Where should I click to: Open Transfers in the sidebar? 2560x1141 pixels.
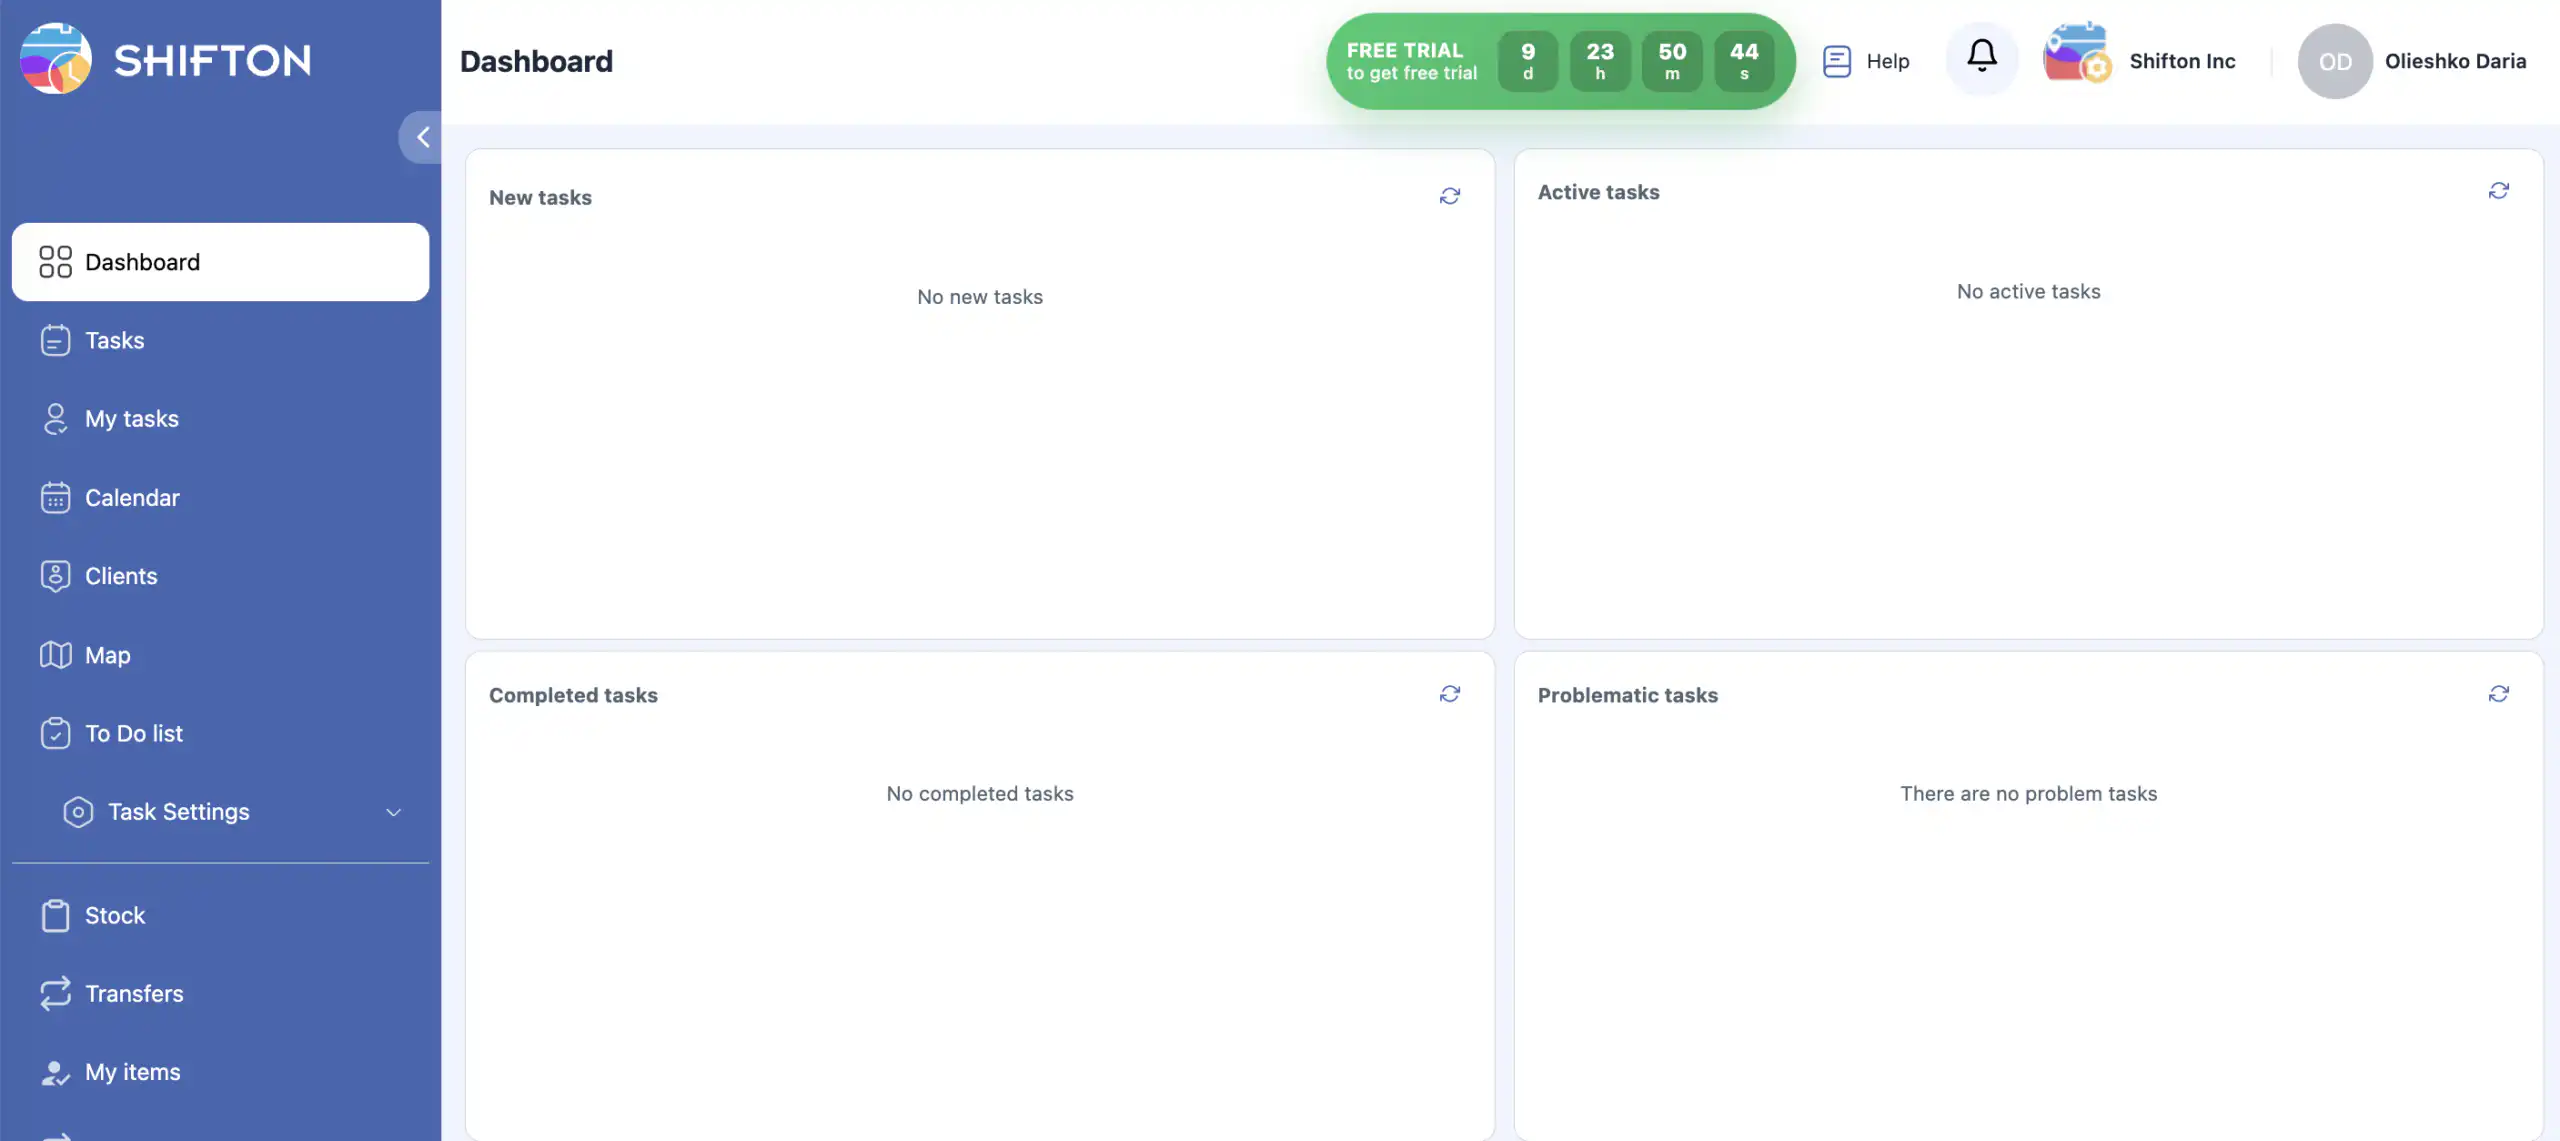[134, 993]
